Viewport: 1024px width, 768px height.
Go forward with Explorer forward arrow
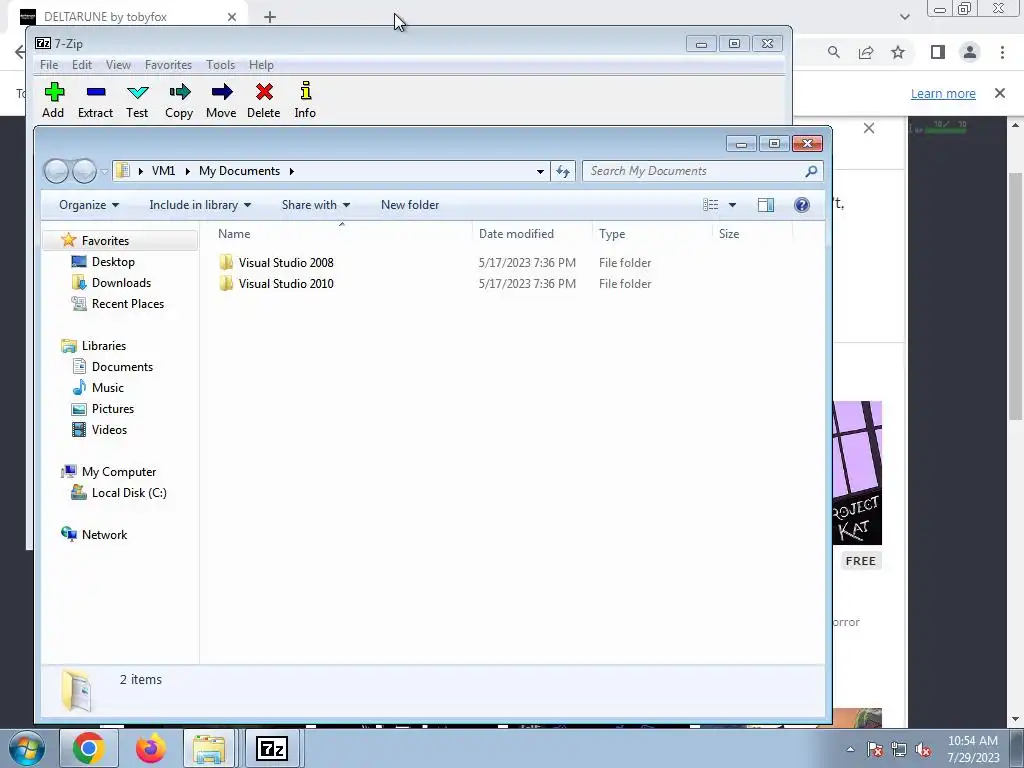click(84, 171)
